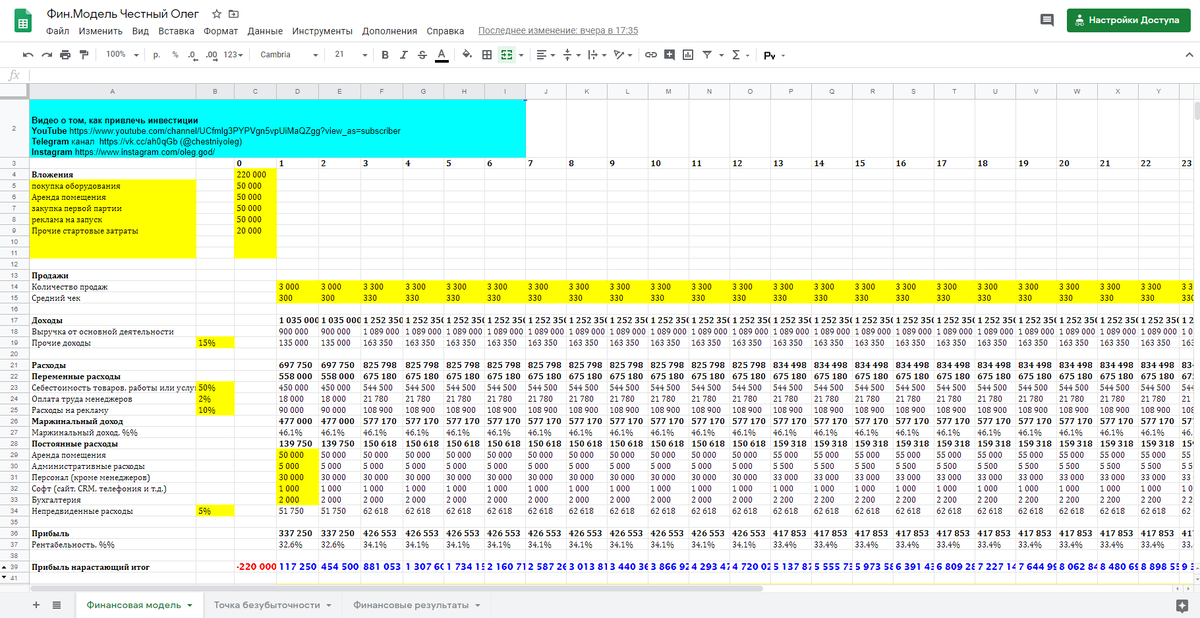Image resolution: width=1200 pixels, height=618 pixels.
Task: Open the Справка menu
Action: 445,31
